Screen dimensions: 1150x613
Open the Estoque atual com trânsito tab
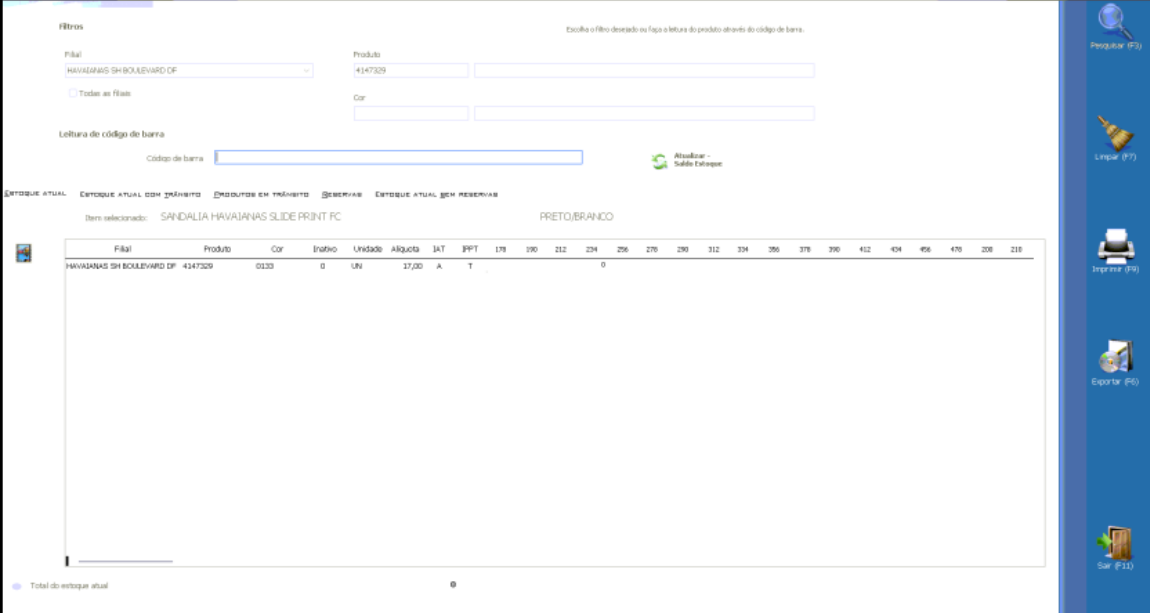pos(140,194)
